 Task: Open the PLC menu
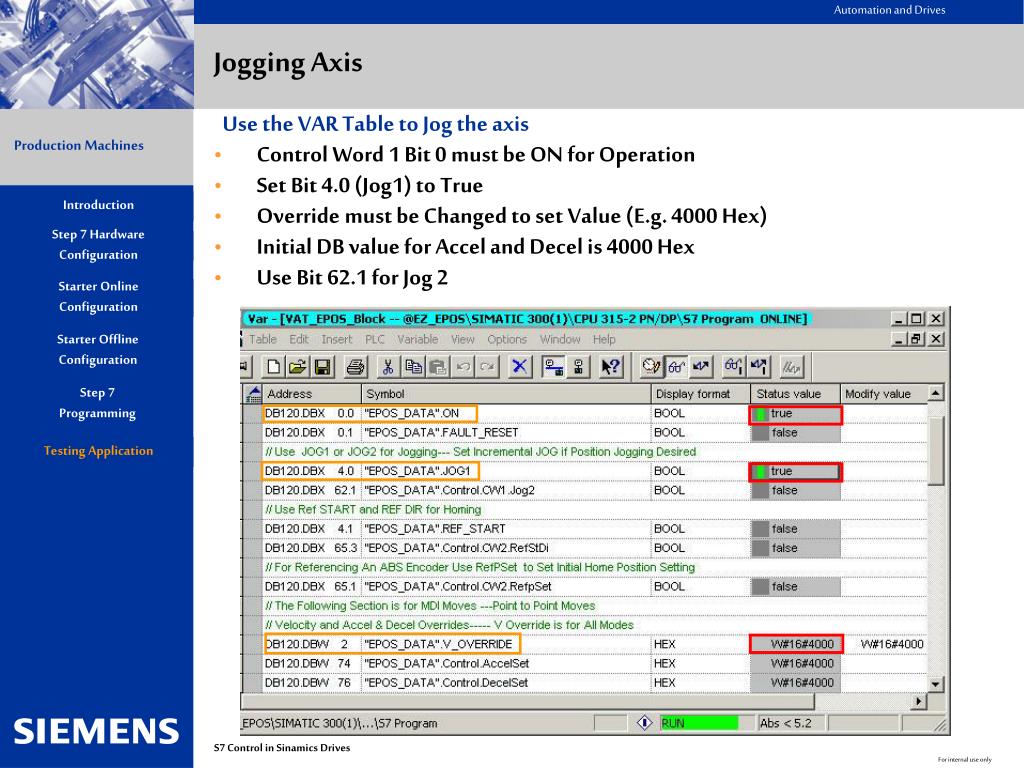click(375, 340)
